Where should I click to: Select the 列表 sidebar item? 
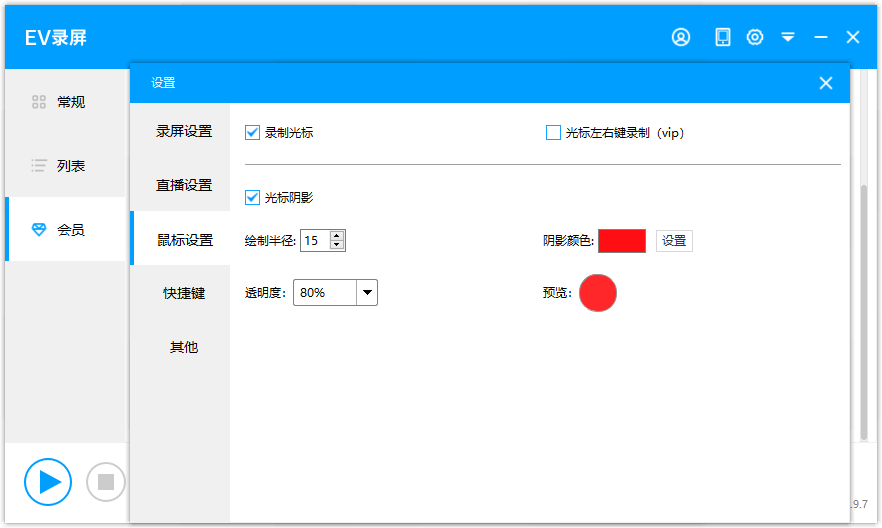[65, 165]
